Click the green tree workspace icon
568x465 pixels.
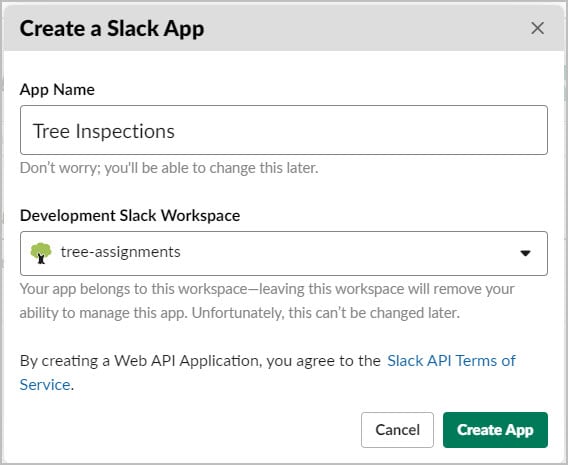[x=41, y=253]
